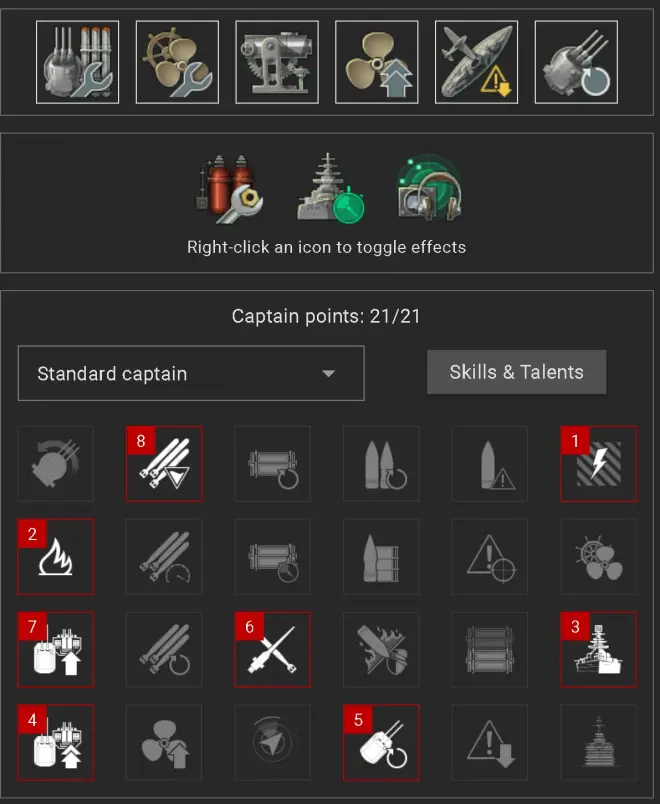Select the turret reload upgrade icon
The image size is (660, 804).
[576, 62]
